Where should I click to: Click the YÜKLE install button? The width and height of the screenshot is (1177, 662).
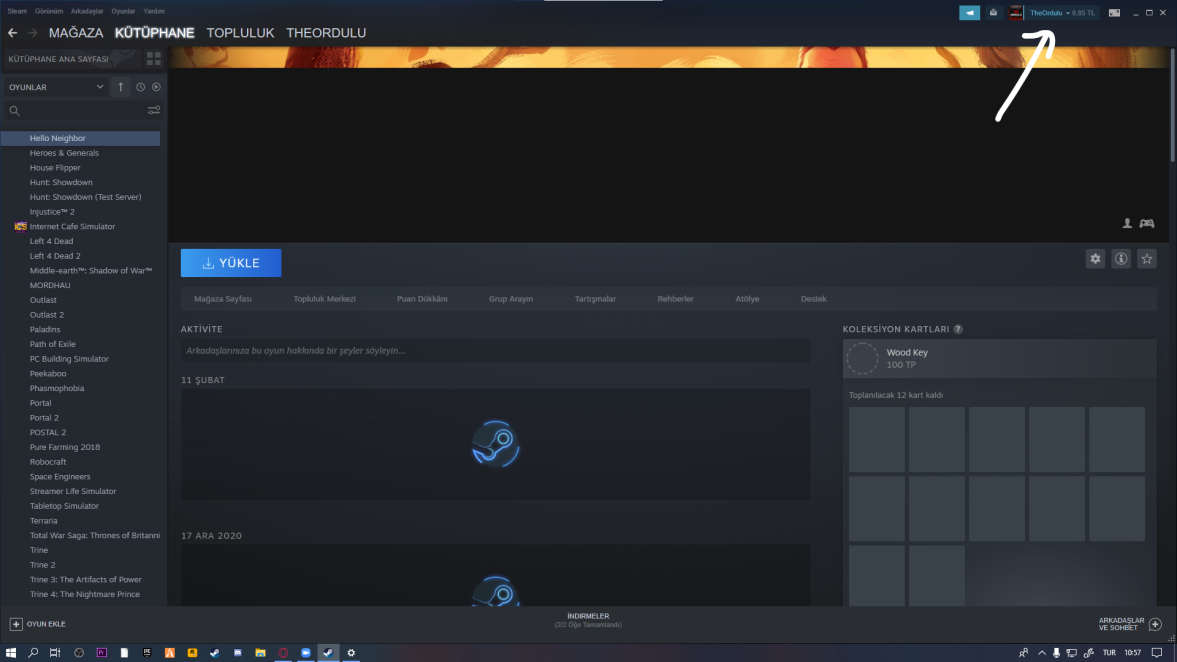(x=231, y=263)
